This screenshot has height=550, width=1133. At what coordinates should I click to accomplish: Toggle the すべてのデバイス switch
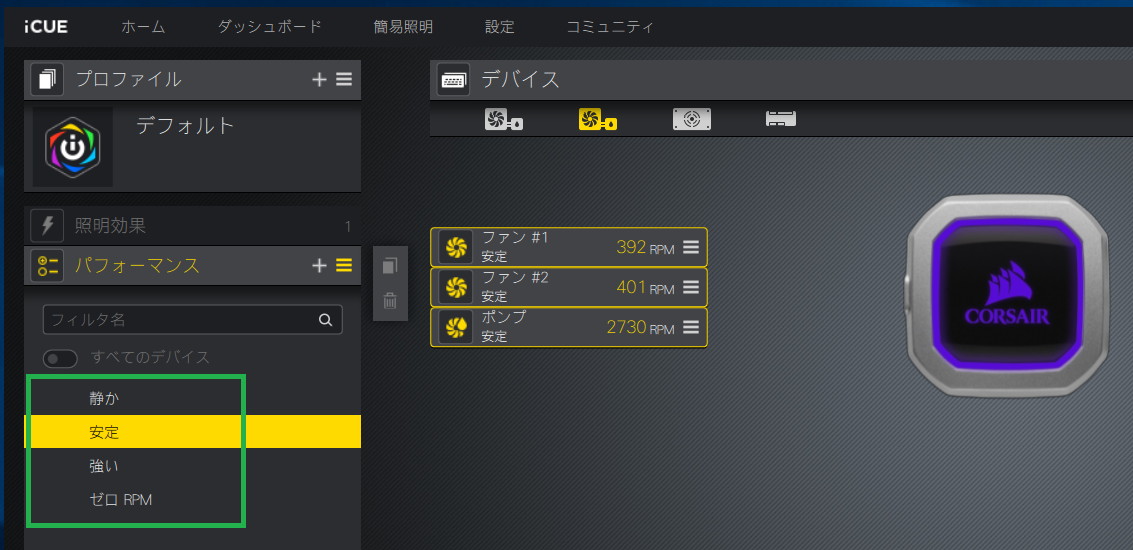61,358
